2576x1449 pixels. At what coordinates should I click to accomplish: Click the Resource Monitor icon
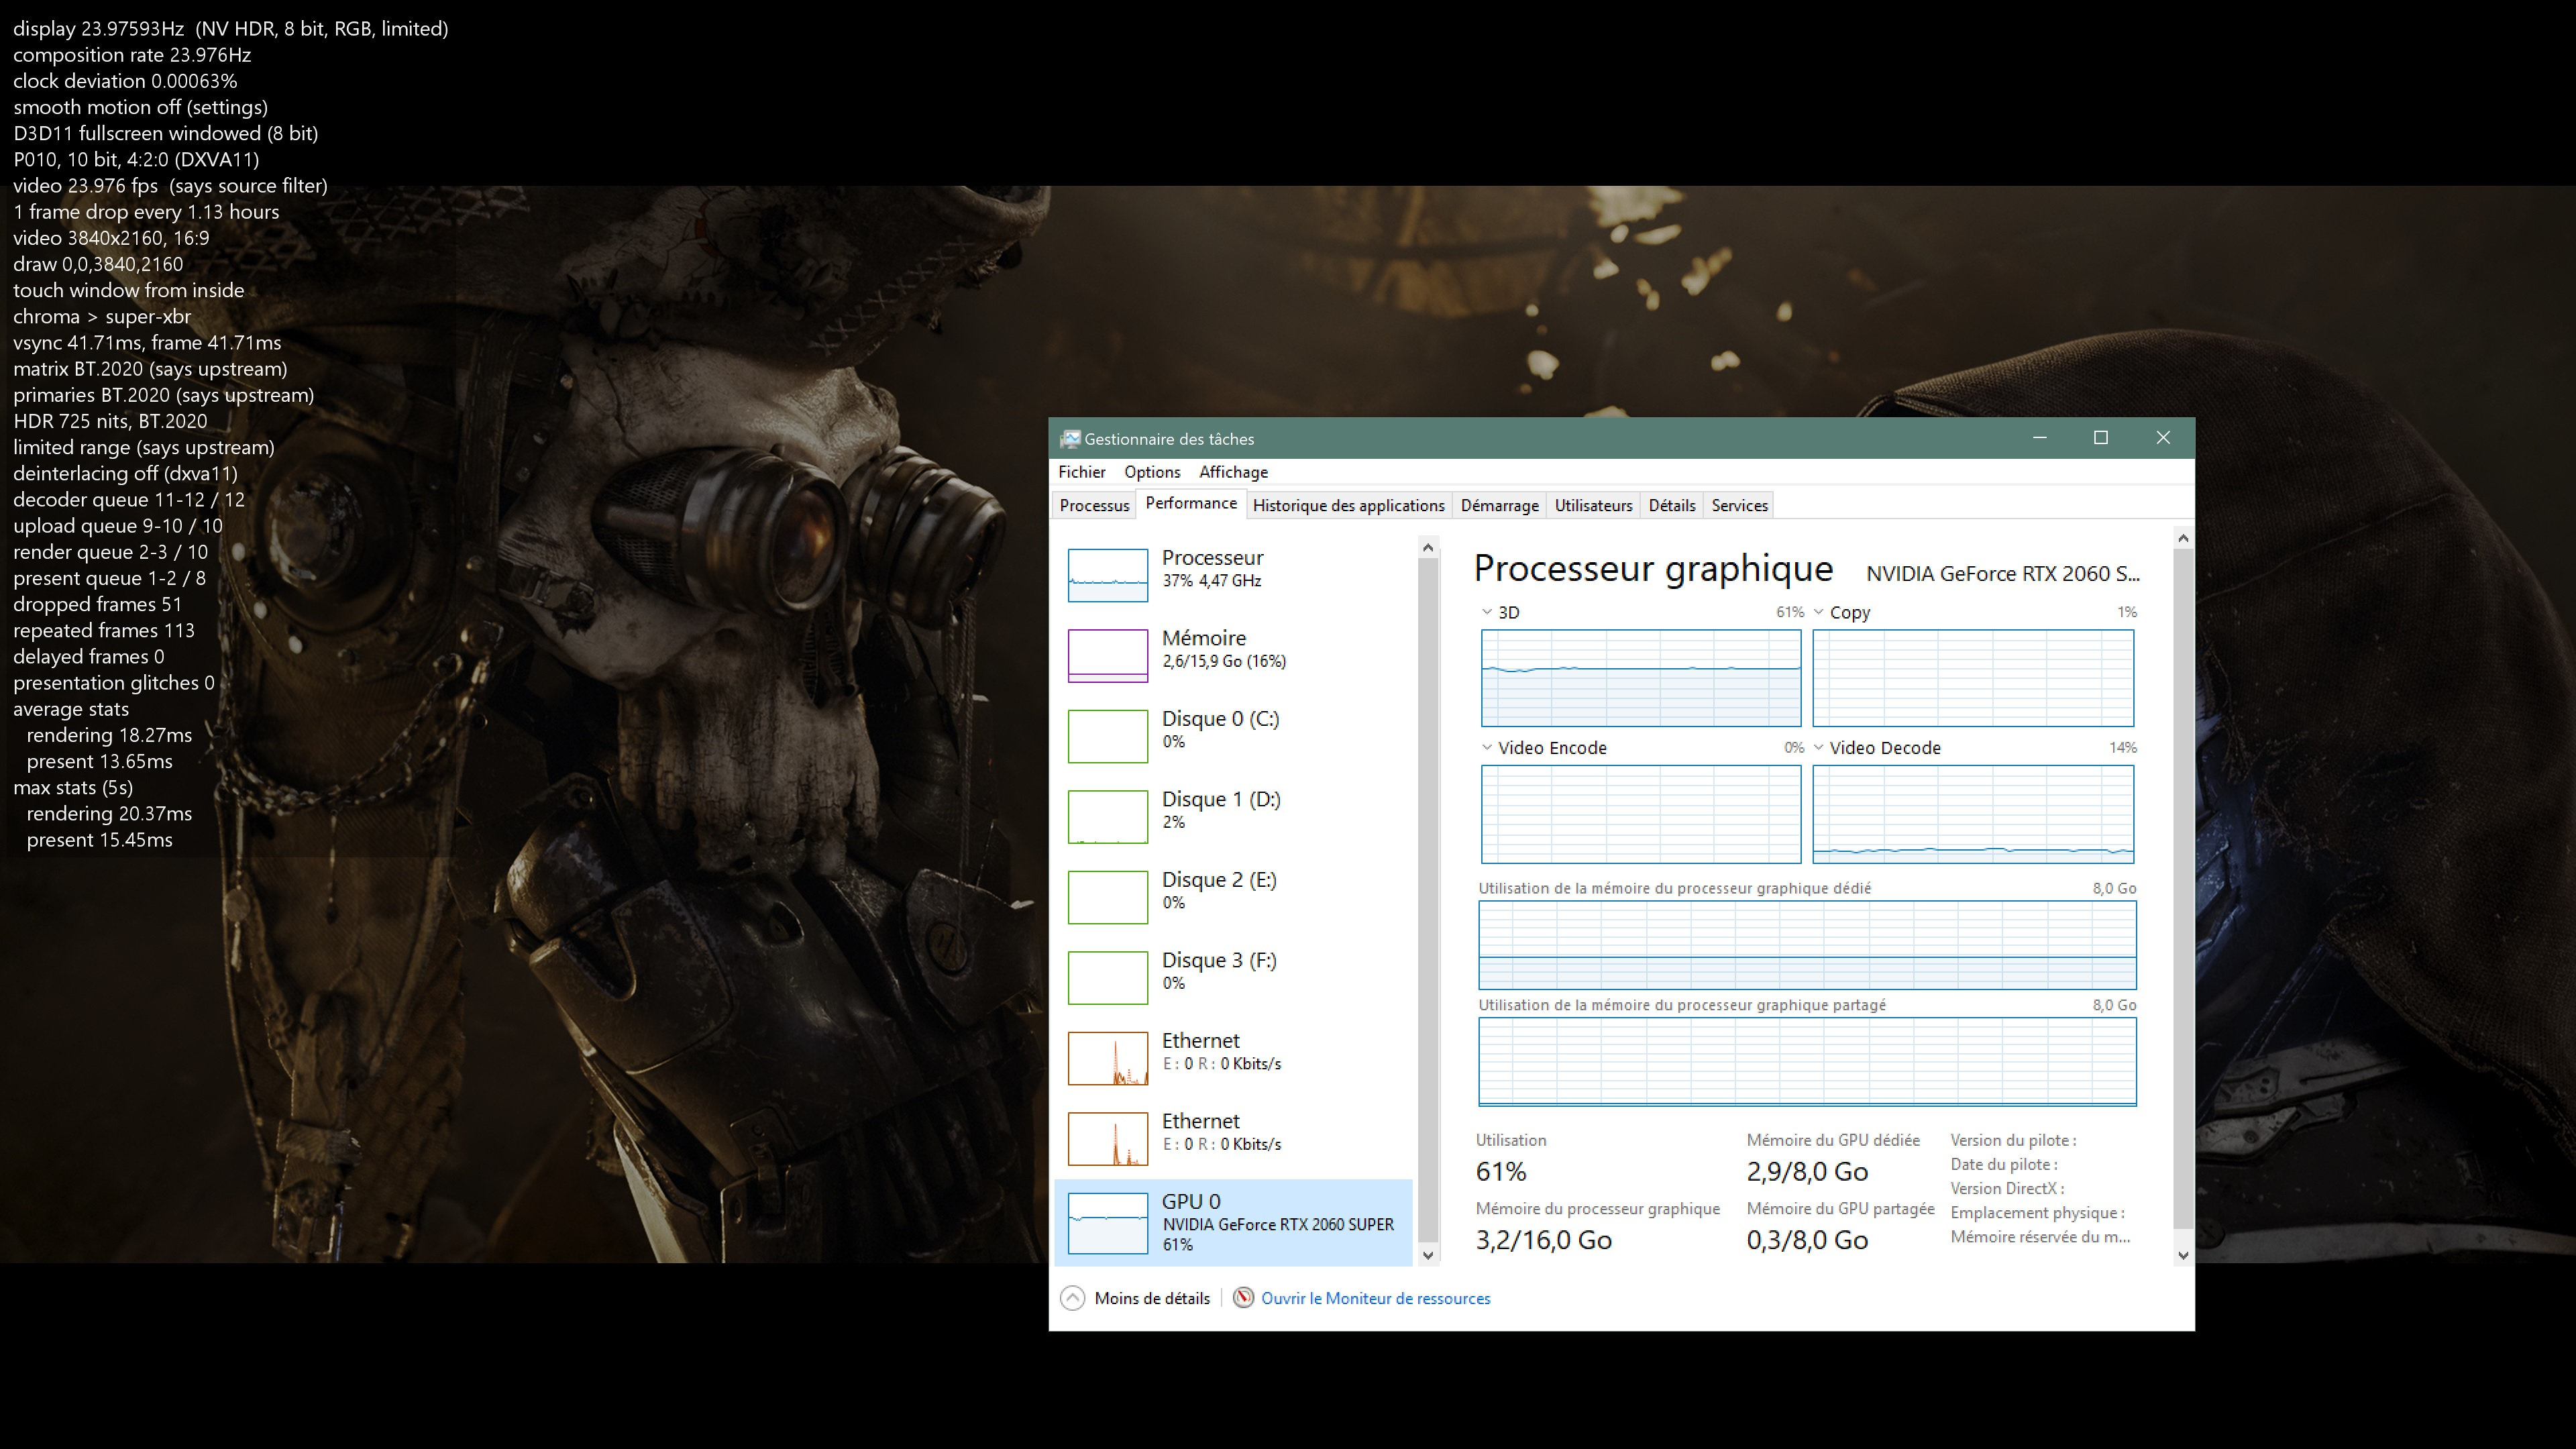click(1243, 1298)
